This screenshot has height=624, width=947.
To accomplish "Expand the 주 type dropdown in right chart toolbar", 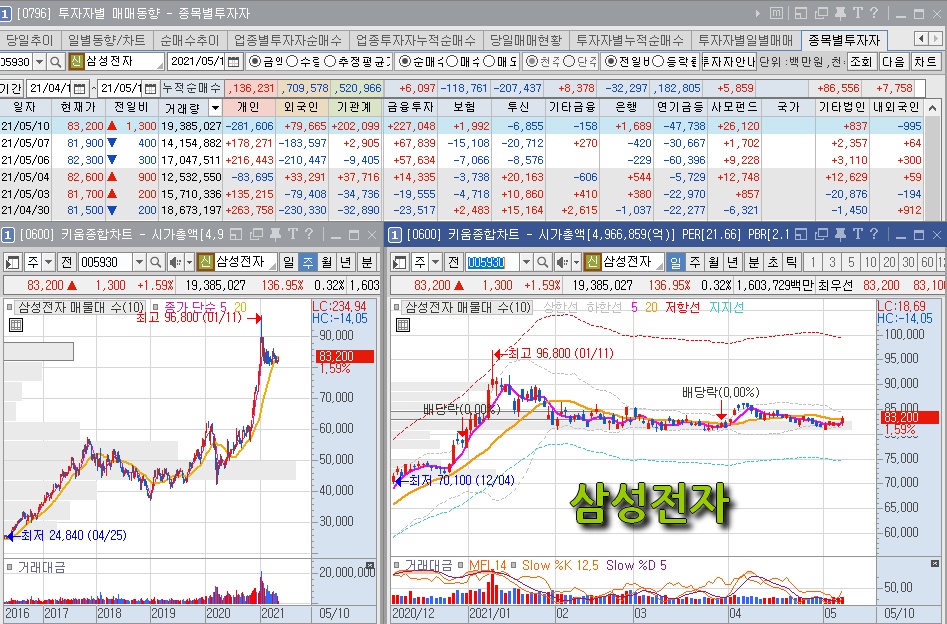I will click(435, 262).
